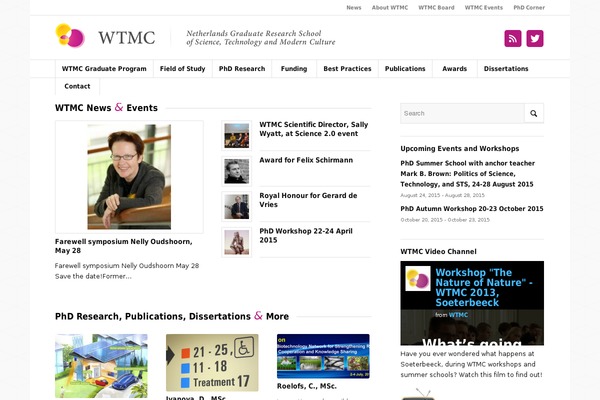Open Sally Wyatt Science 2.0 thumbnail
Viewport: 600px width, 400px height.
click(x=236, y=136)
